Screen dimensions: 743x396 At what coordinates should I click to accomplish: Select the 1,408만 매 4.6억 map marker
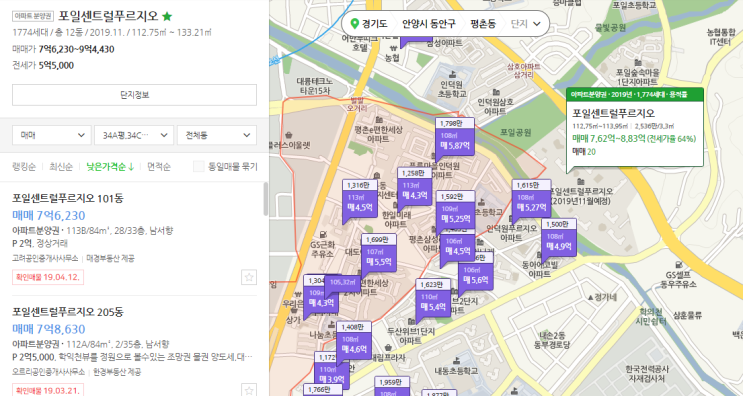coord(353,341)
